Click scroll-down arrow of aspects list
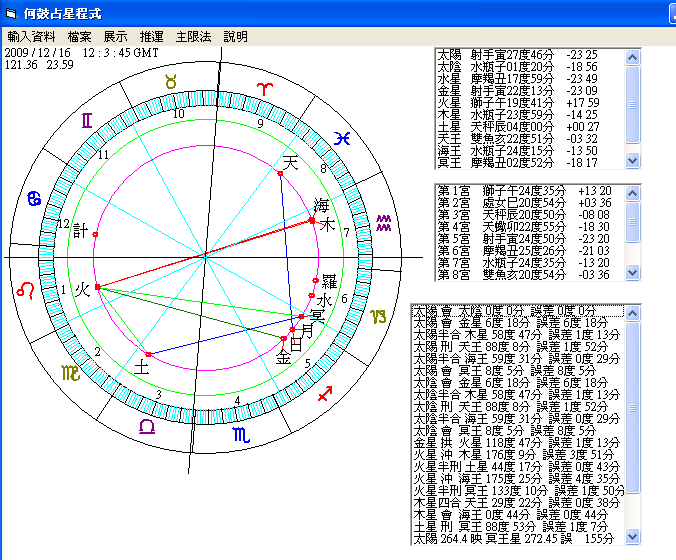Screen dimensions: 676x560 click(632, 537)
